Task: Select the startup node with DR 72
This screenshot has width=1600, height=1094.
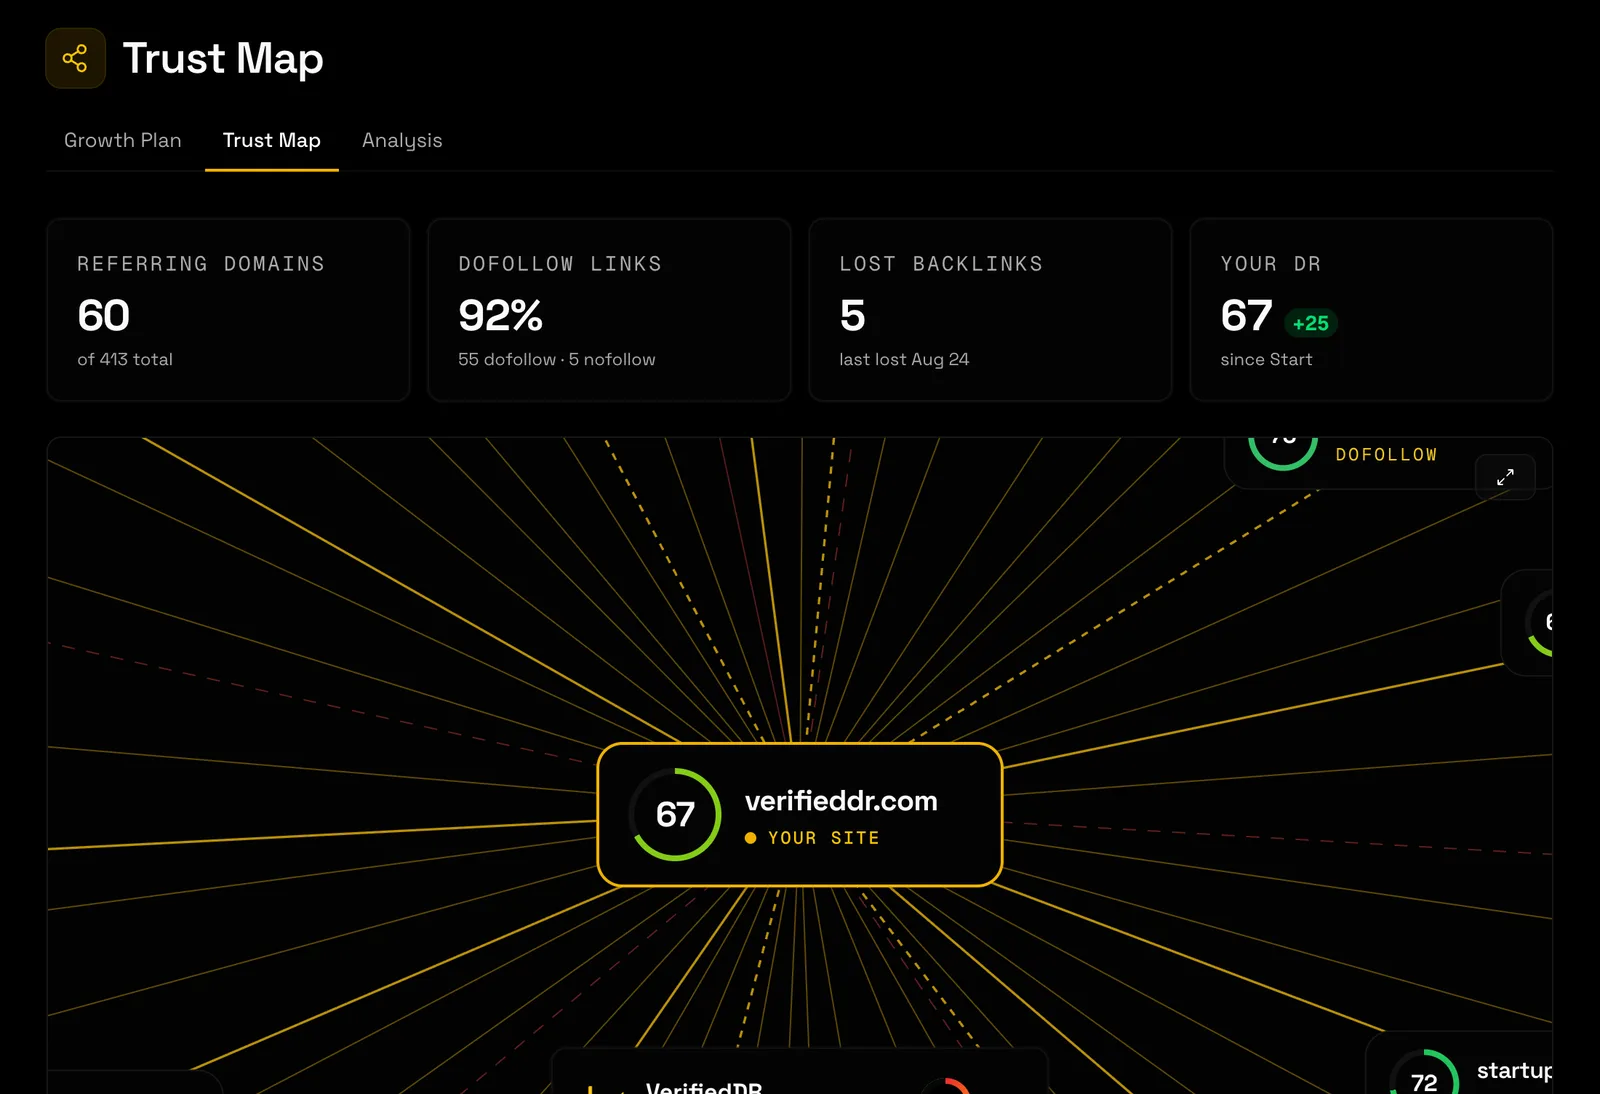Action: tap(1460, 1064)
